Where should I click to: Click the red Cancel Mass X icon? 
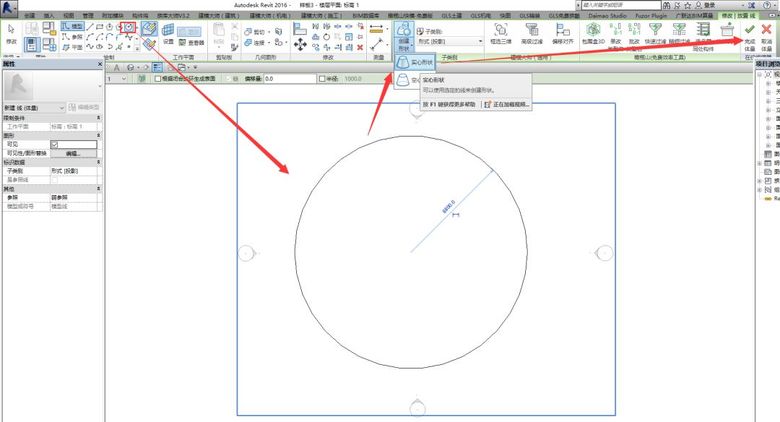pos(767,31)
